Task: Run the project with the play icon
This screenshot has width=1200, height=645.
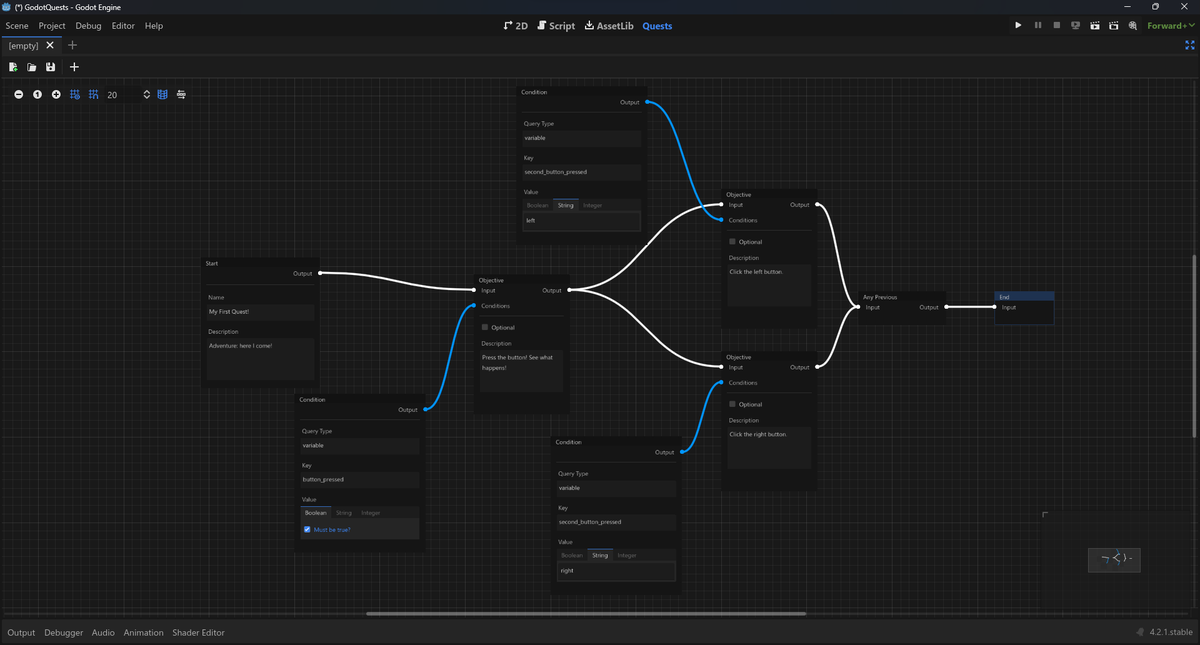Action: coord(1018,25)
